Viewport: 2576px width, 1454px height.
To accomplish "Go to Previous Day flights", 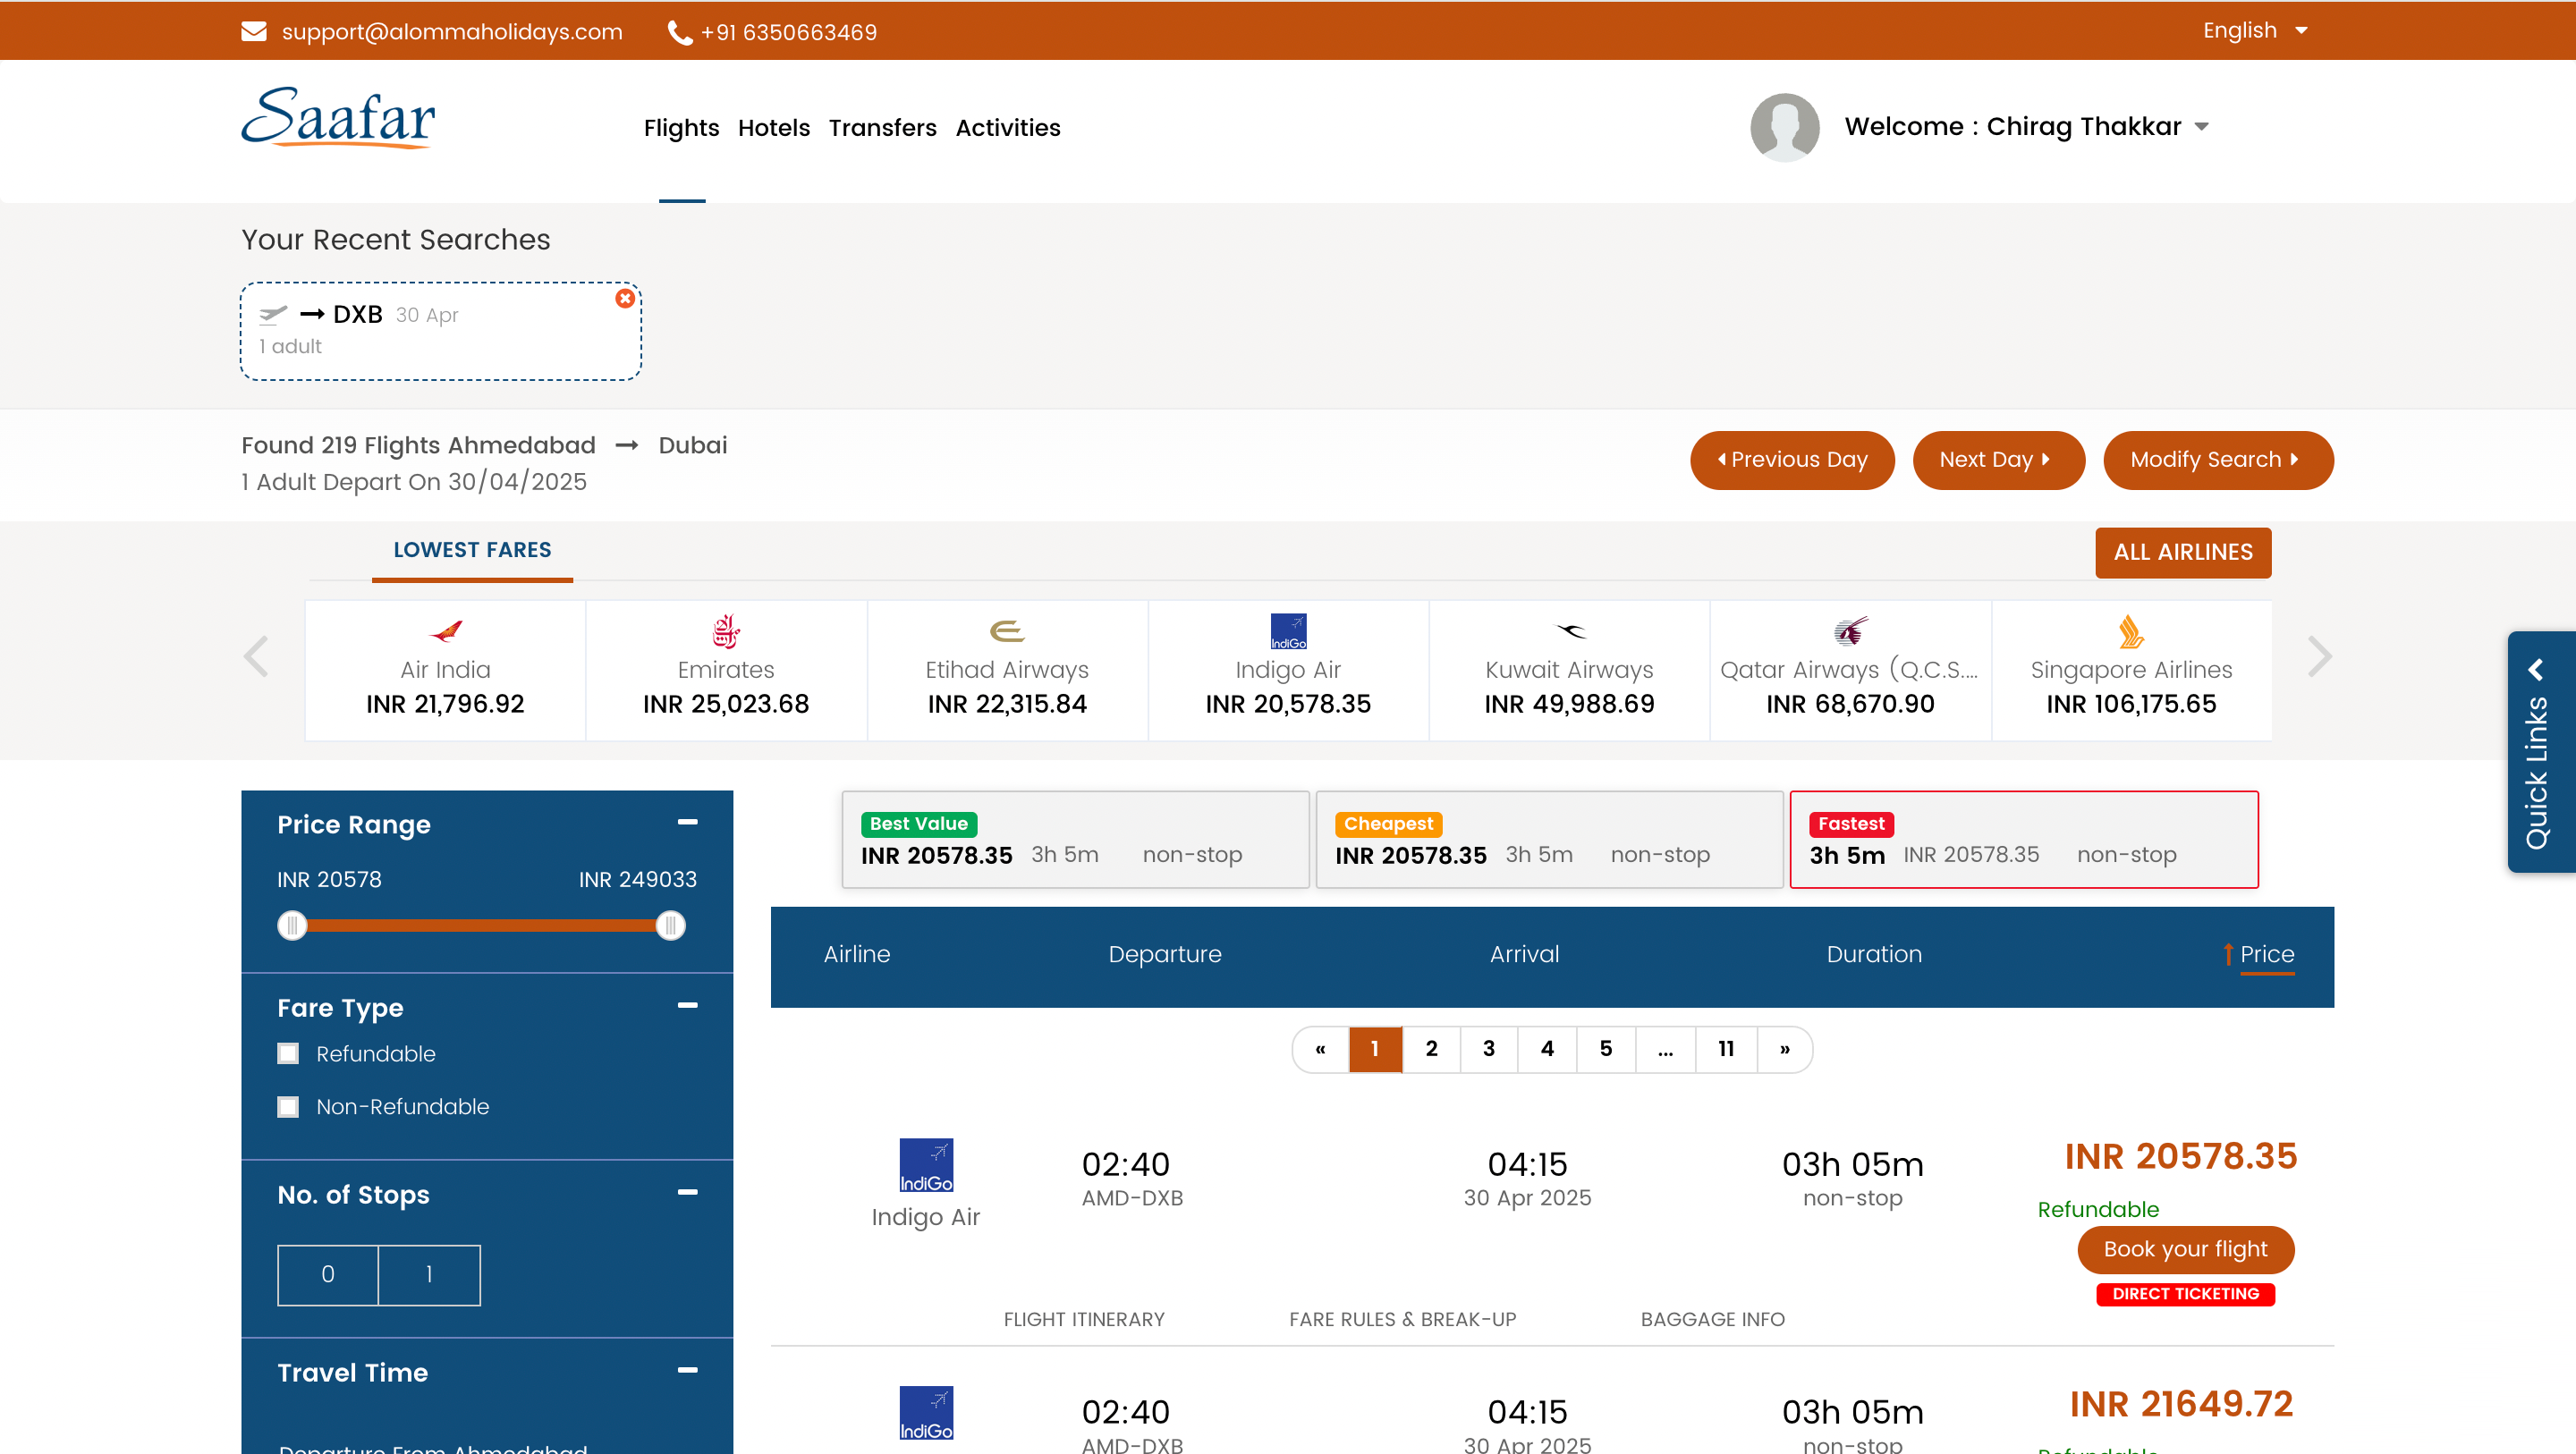I will [1792, 460].
